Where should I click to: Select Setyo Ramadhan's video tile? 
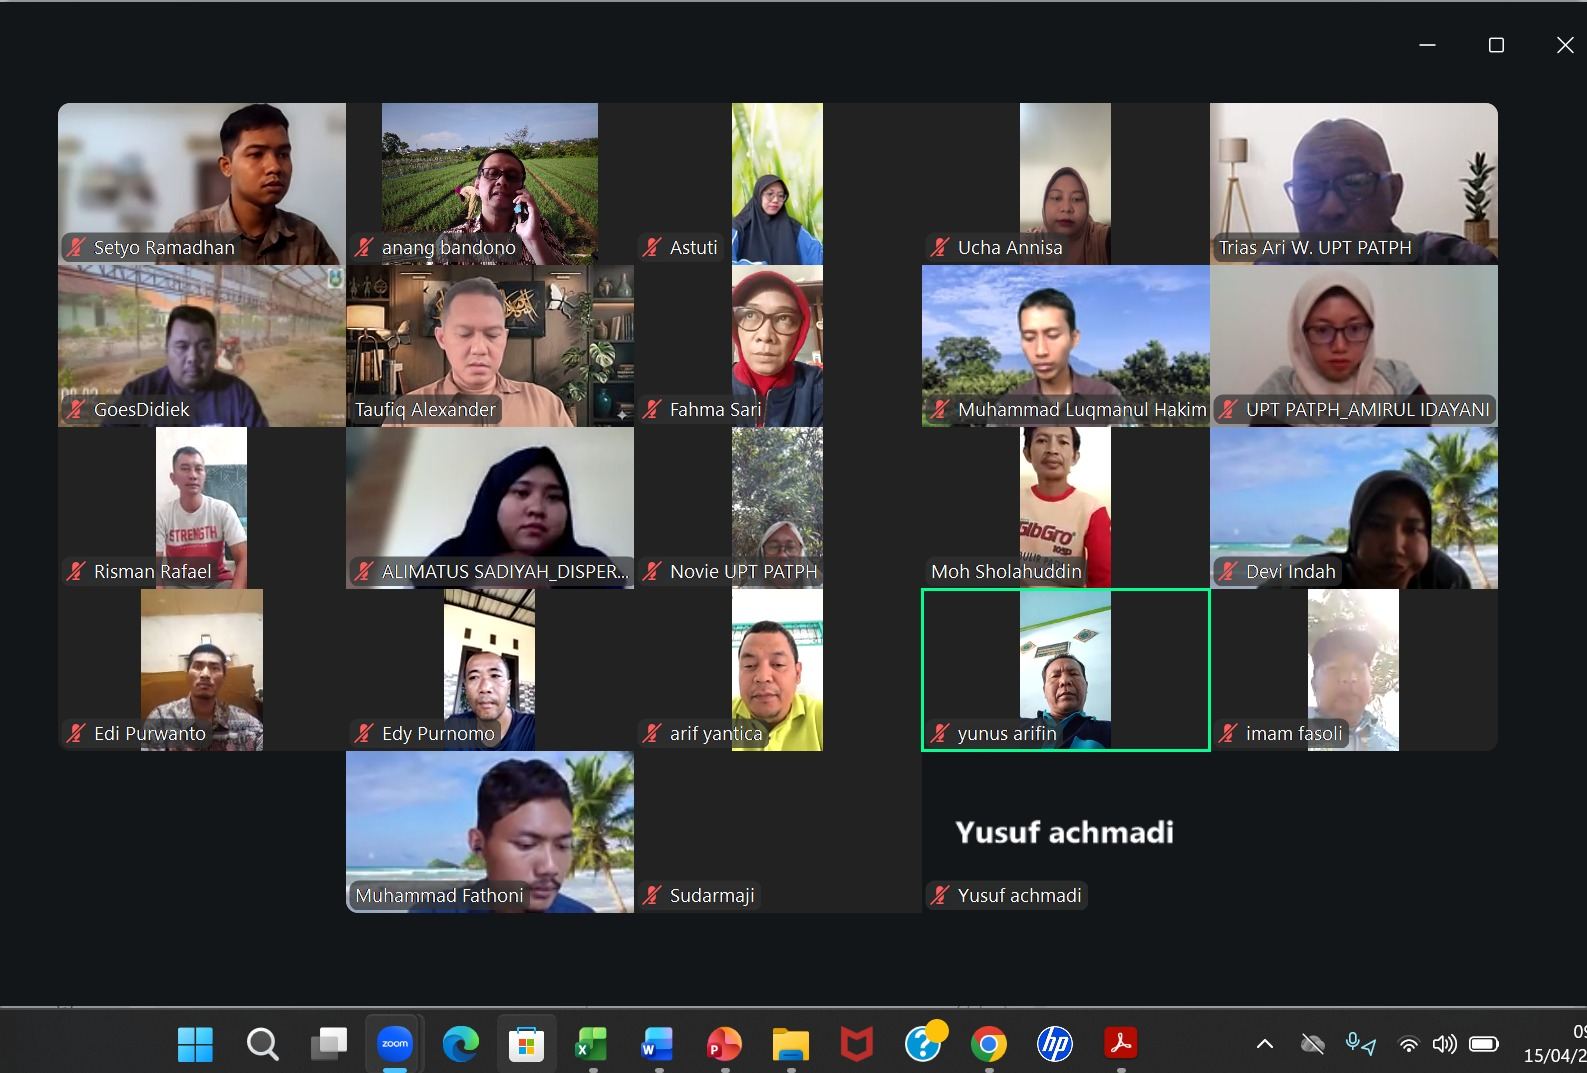coord(202,184)
